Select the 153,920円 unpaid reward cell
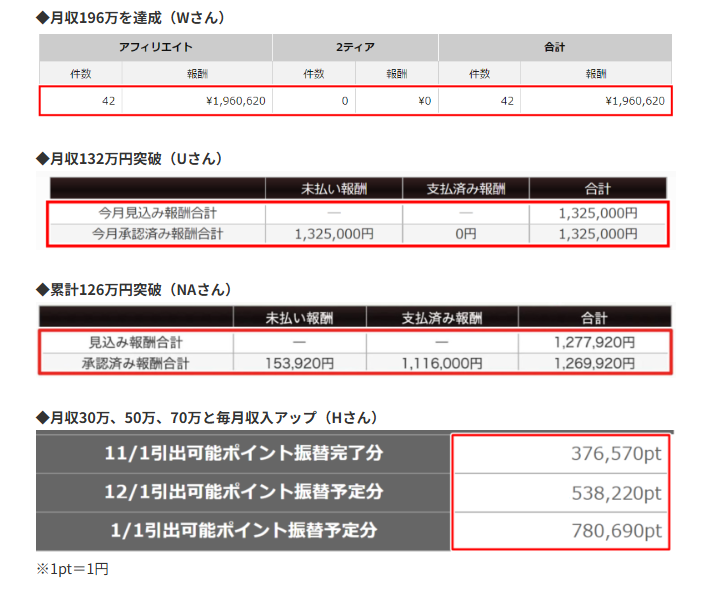 [x=299, y=363]
